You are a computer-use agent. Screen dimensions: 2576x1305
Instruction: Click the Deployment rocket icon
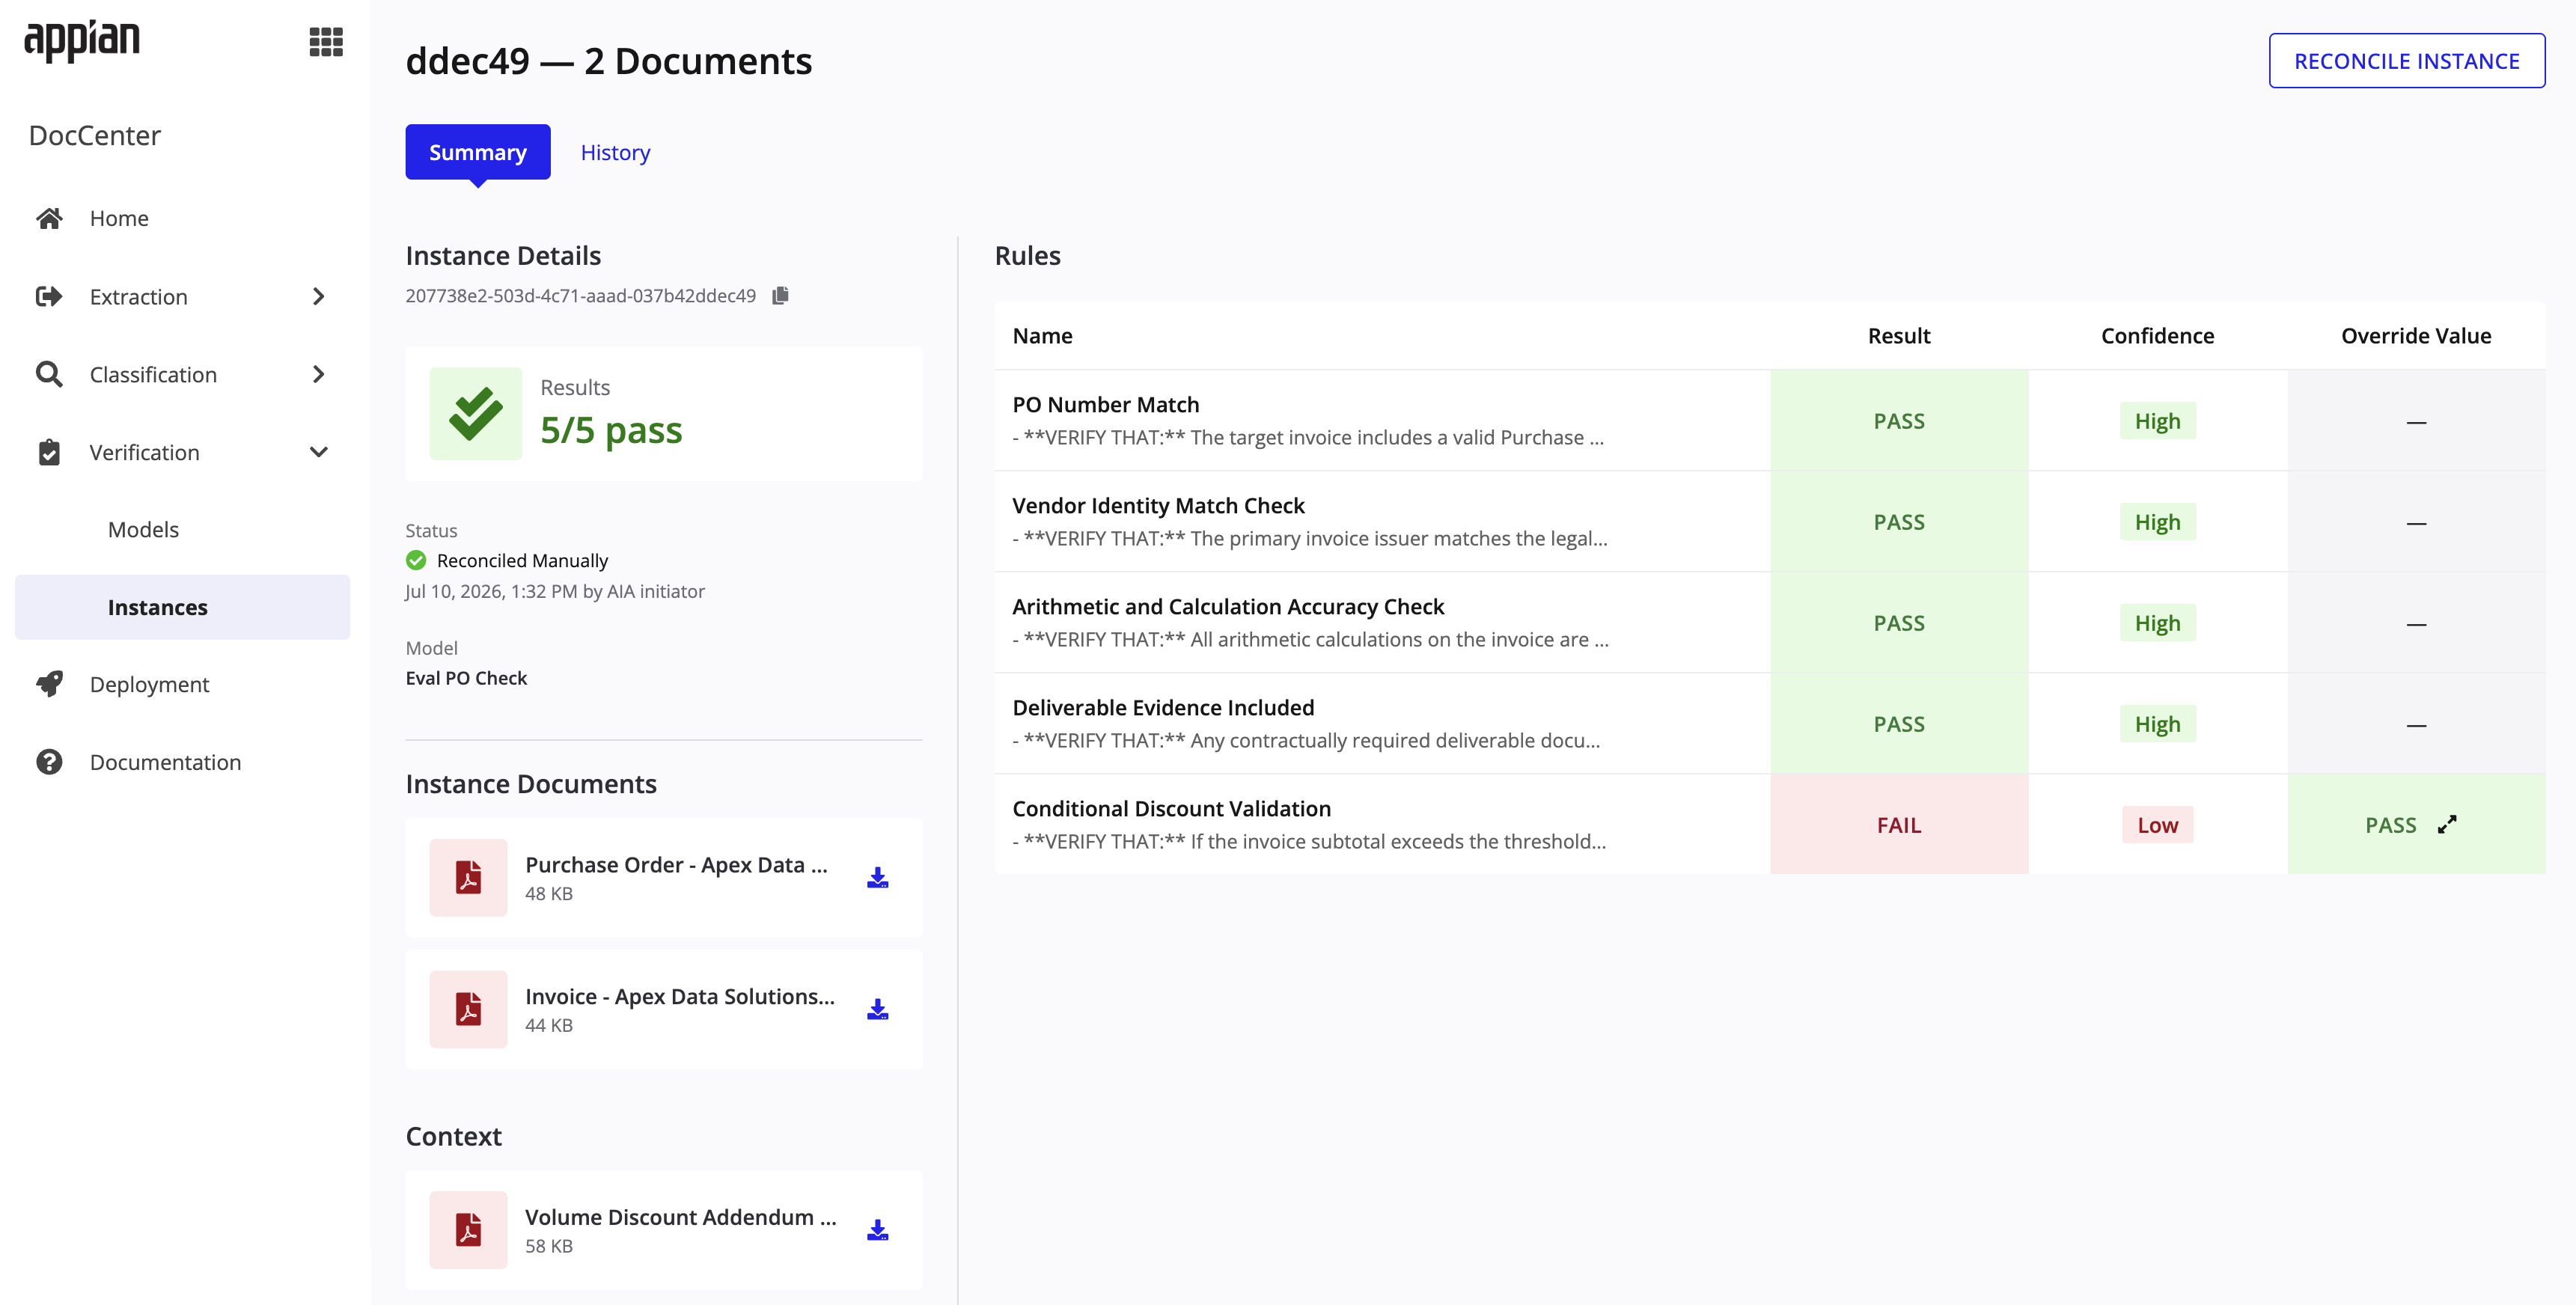[49, 684]
